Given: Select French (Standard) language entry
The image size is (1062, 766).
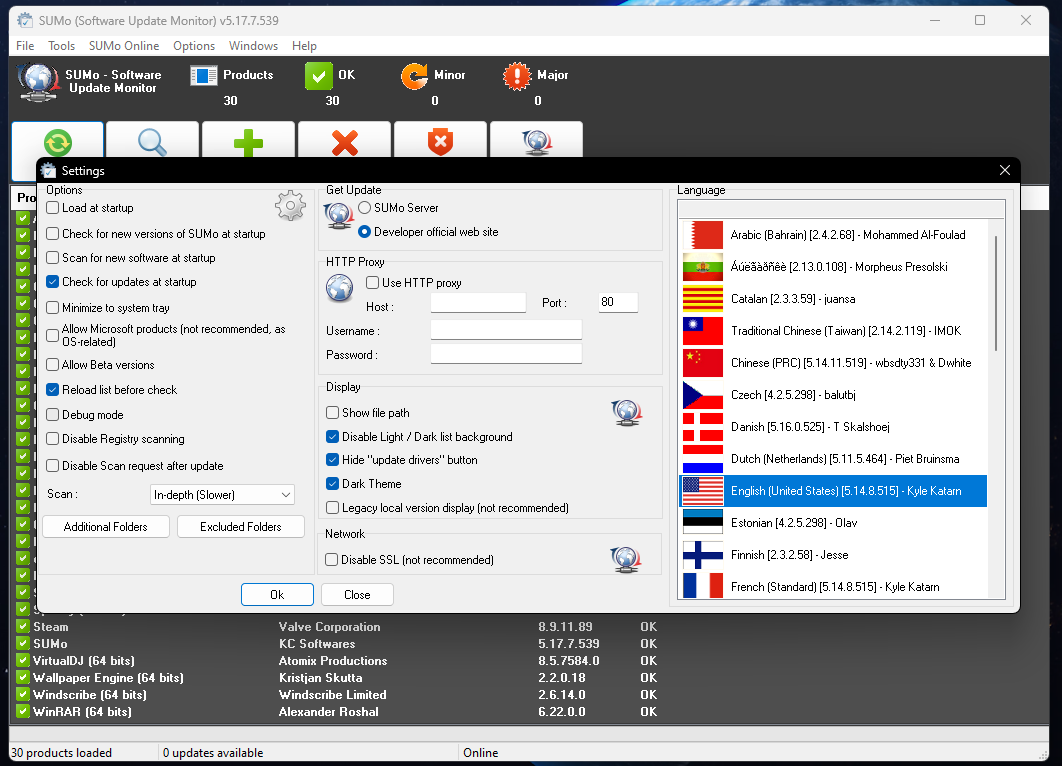Looking at the screenshot, I should coord(833,587).
